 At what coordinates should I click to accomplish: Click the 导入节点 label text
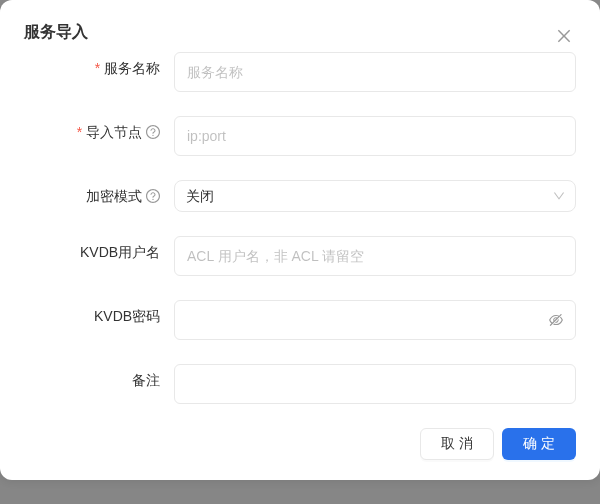click(x=114, y=133)
